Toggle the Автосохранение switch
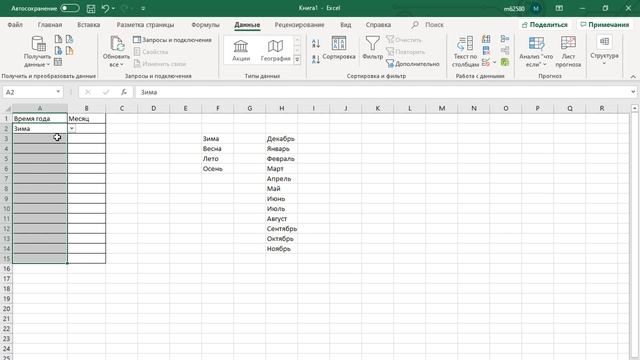 click(x=69, y=8)
